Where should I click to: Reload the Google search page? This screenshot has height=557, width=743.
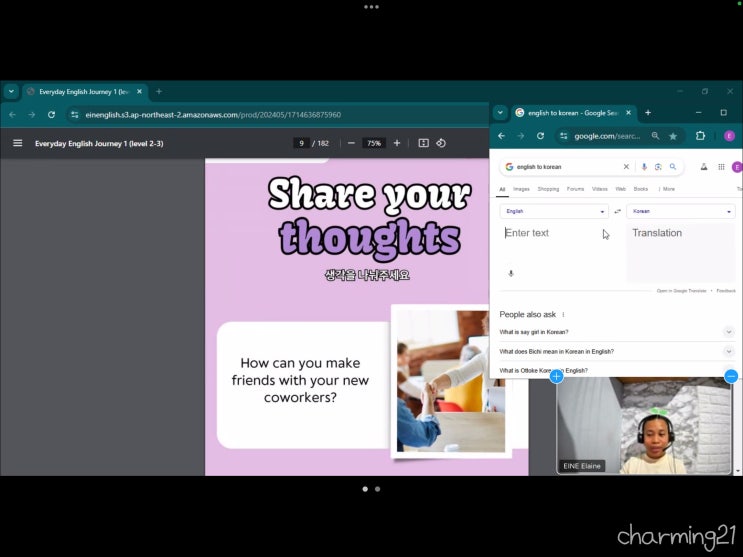(x=540, y=136)
